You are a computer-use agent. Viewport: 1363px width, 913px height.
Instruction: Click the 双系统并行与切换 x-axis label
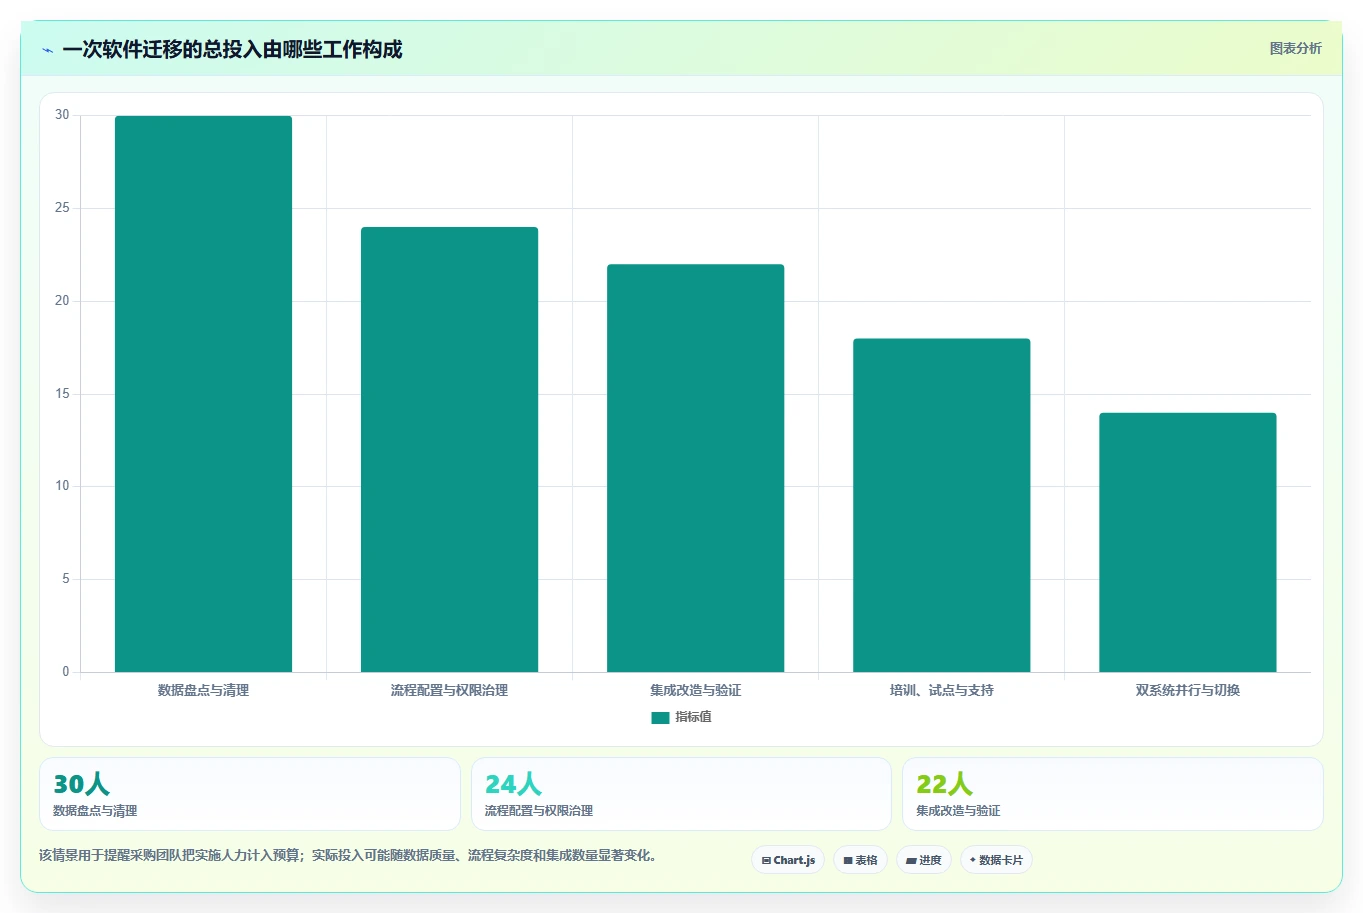(1187, 690)
